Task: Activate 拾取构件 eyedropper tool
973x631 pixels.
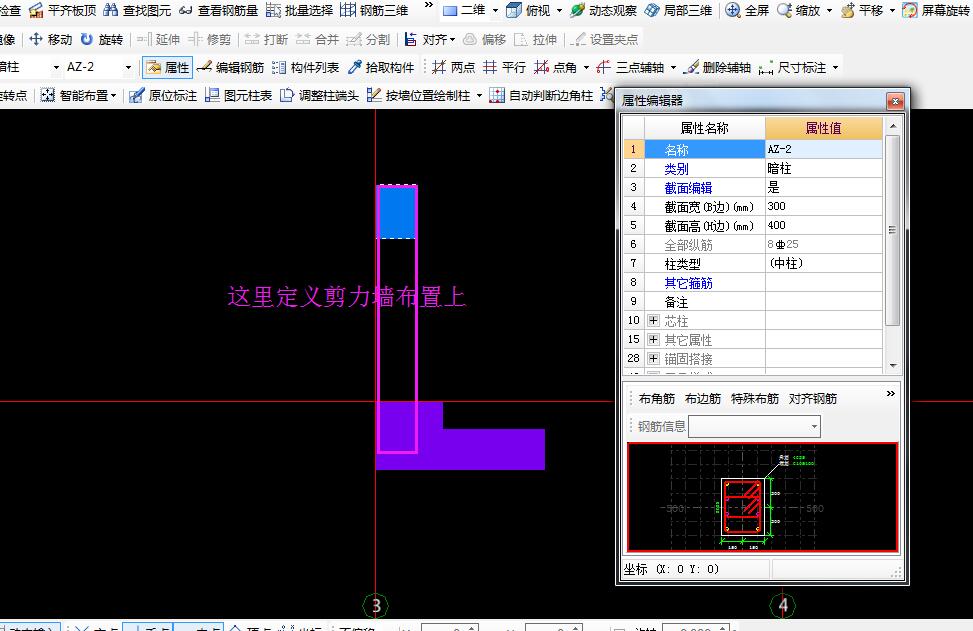Action: pyautogui.click(x=380, y=67)
